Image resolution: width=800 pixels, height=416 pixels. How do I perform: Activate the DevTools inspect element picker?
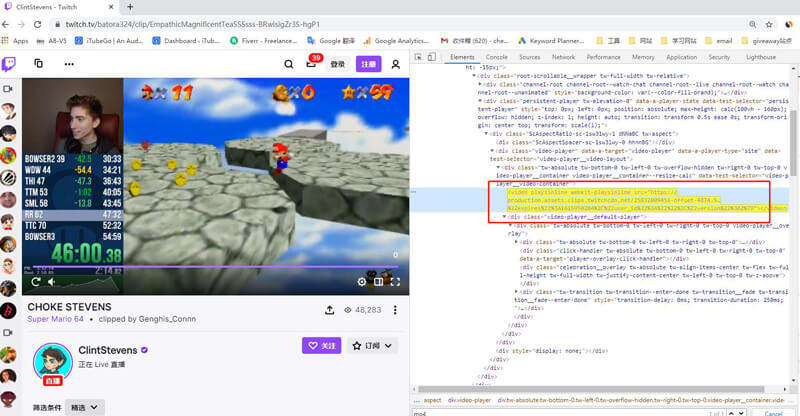coord(418,57)
